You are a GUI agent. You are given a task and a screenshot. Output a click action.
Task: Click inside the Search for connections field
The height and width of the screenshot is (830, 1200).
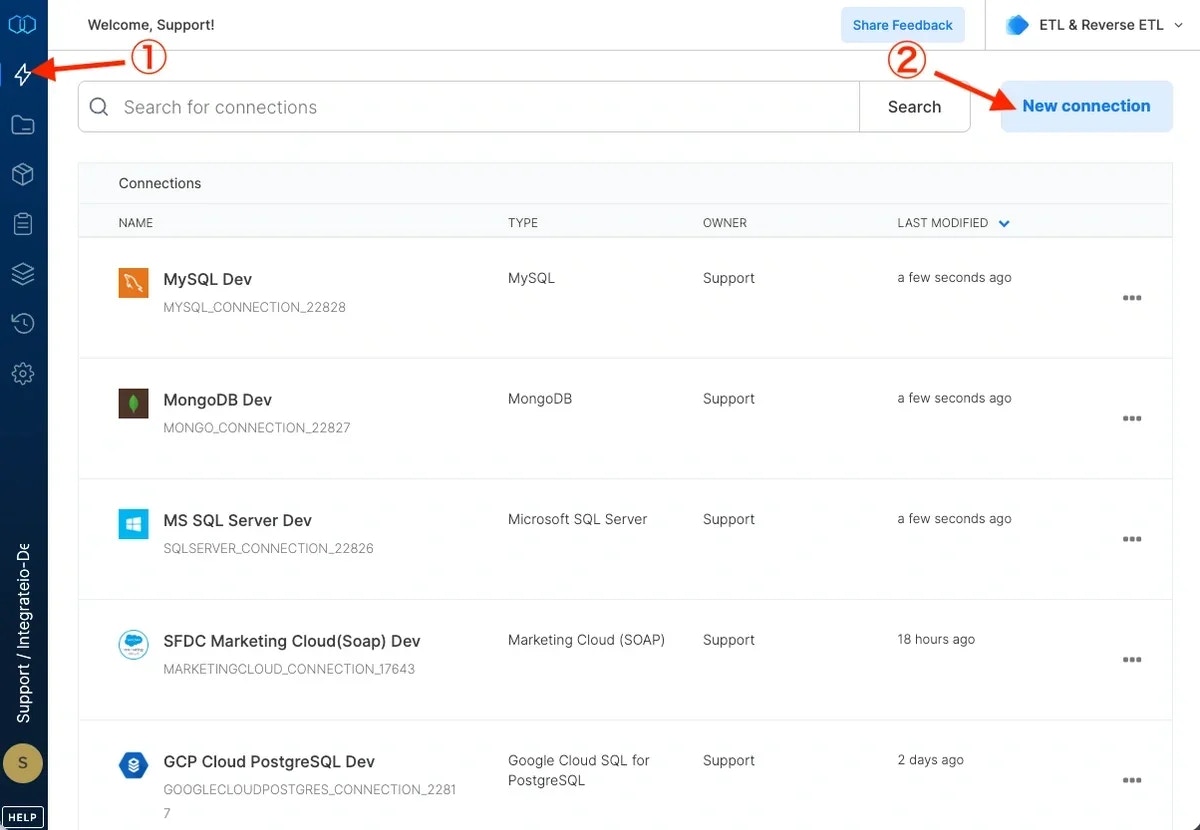click(400, 106)
